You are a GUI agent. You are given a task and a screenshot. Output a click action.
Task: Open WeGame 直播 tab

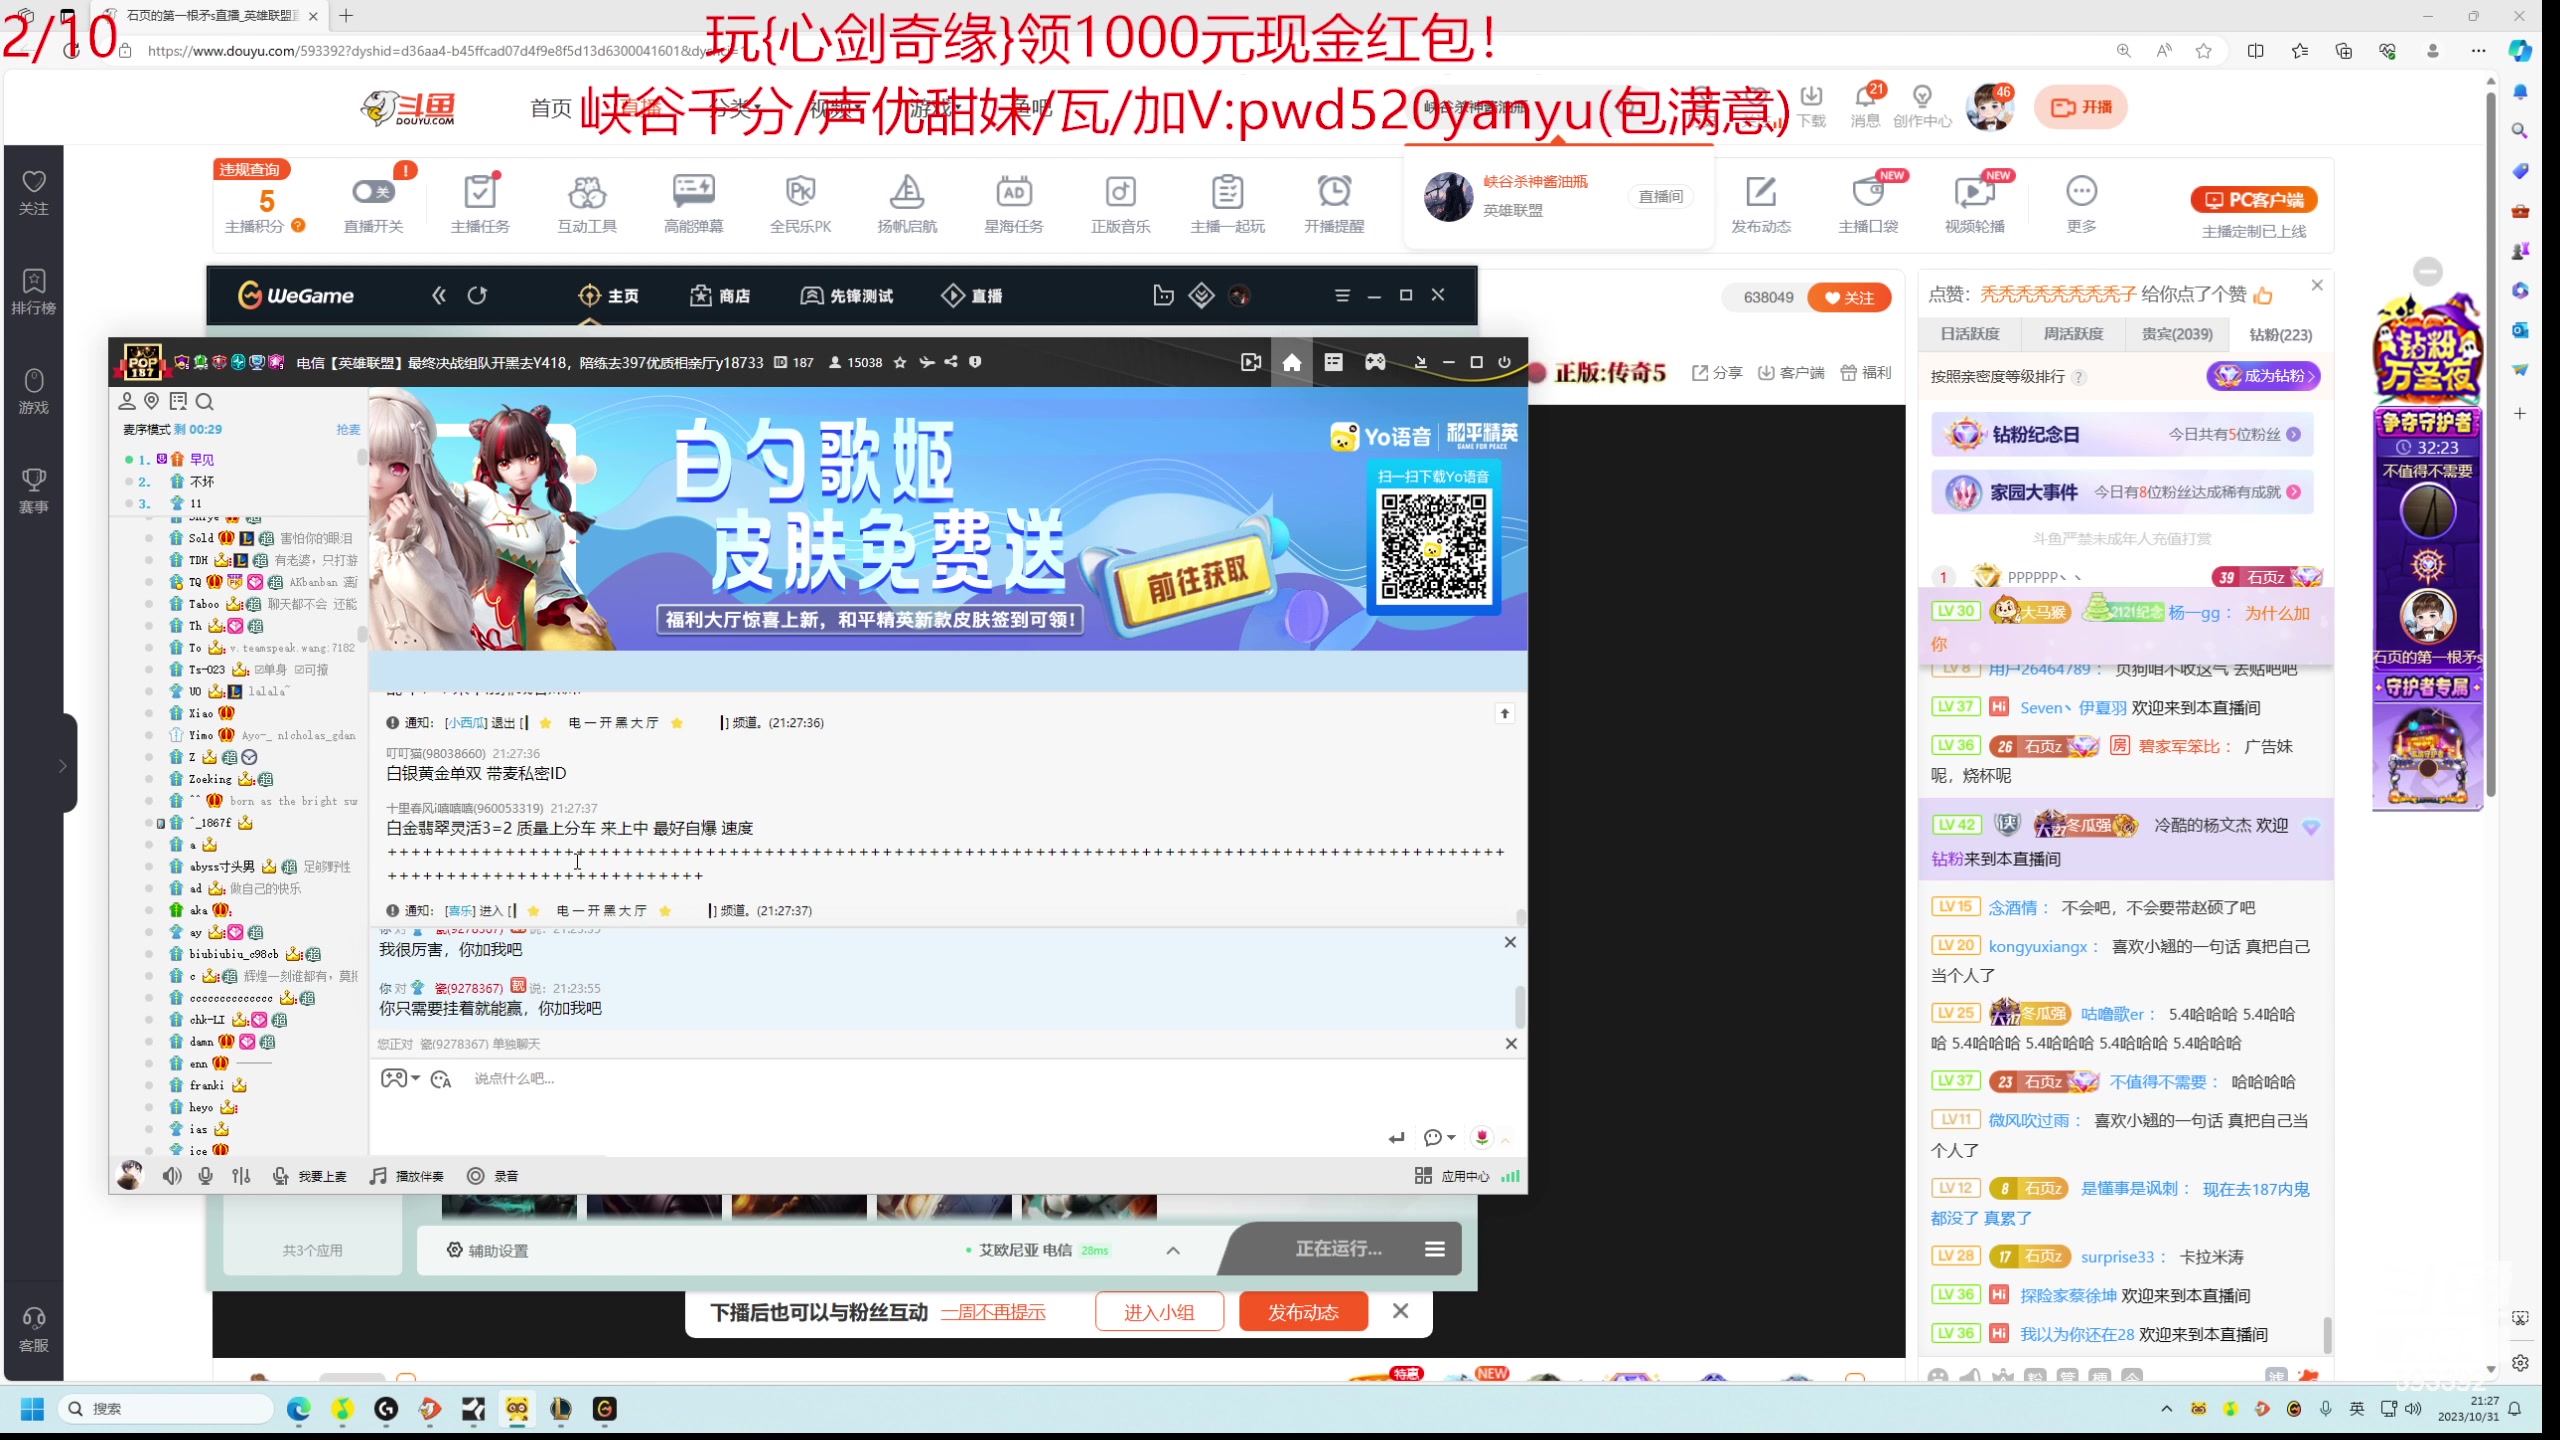(x=972, y=295)
